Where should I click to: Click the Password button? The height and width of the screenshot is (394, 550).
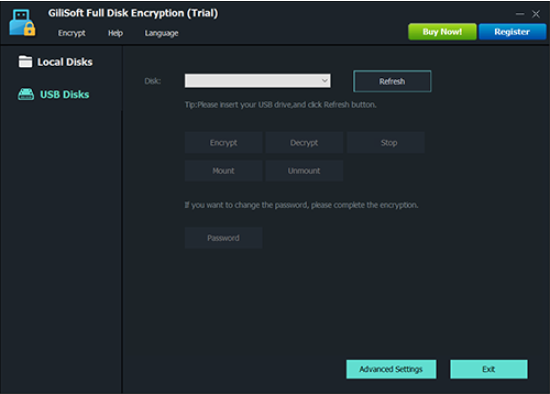click(x=223, y=238)
